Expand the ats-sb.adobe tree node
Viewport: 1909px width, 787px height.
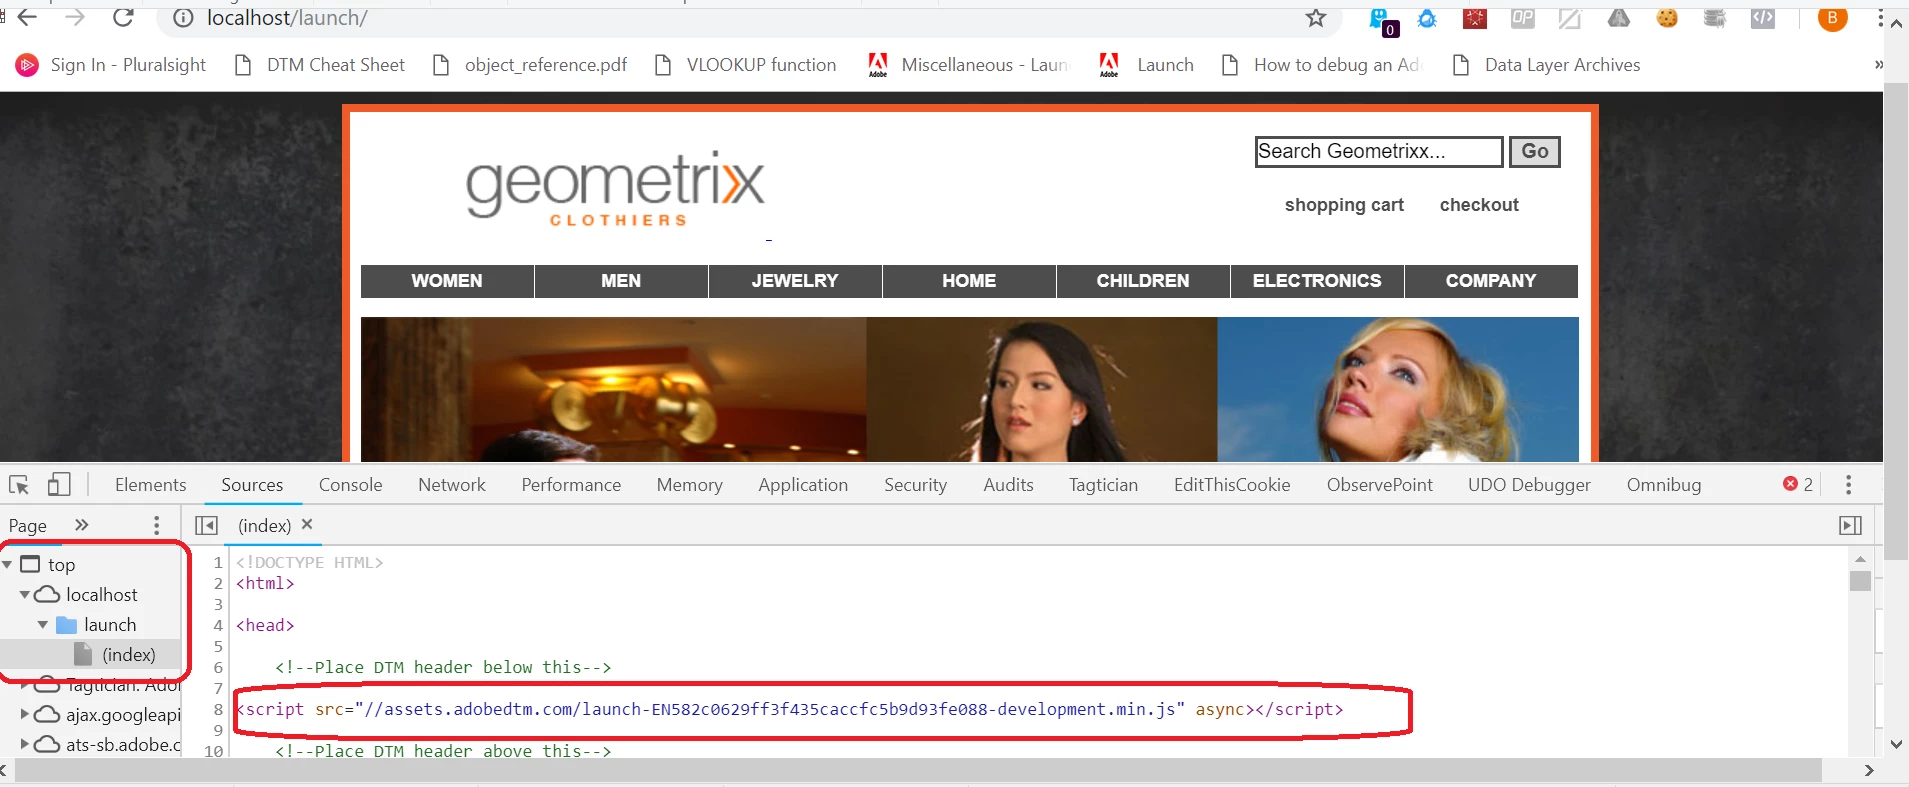pyautogui.click(x=25, y=744)
